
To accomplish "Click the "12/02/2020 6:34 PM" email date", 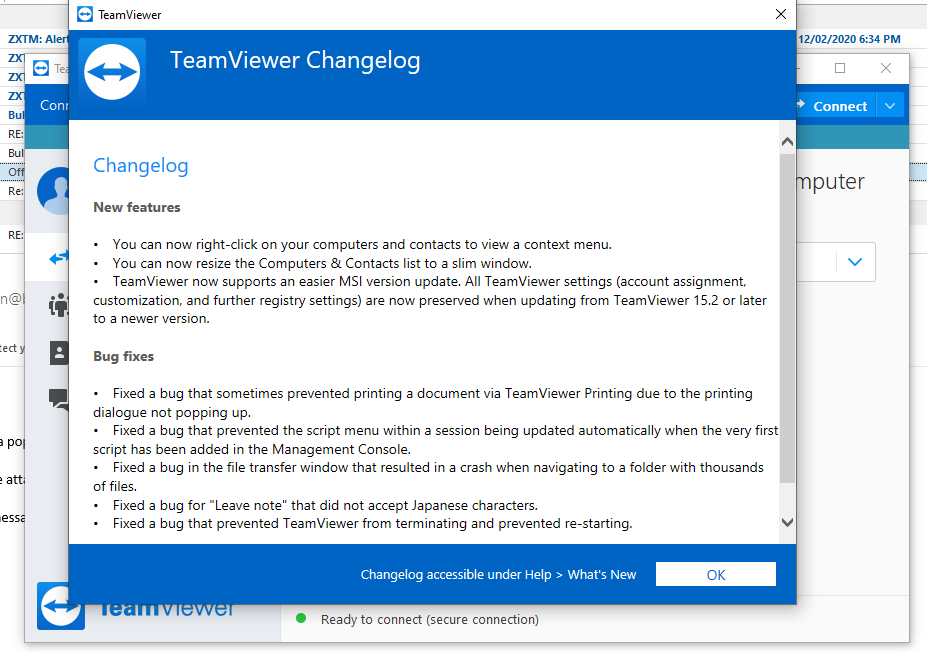I will 849,39.
